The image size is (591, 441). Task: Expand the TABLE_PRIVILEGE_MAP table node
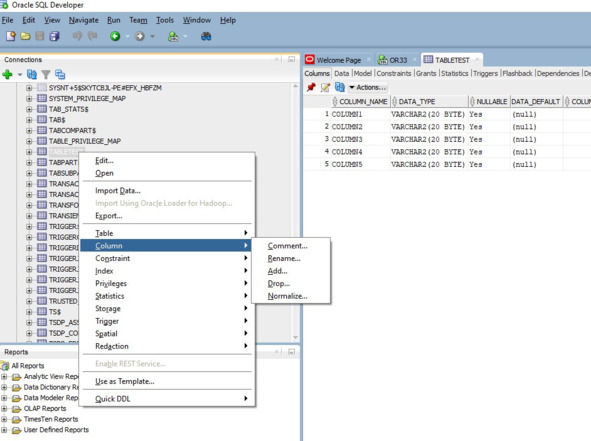[x=29, y=141]
